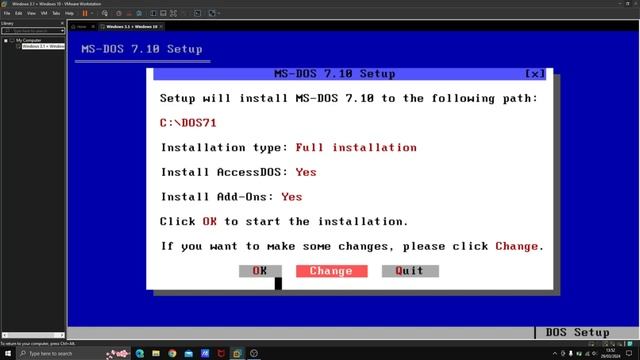This screenshot has width=640, height=360.
Task: Collapse the My Computer tree node
Action: pos(6,40)
